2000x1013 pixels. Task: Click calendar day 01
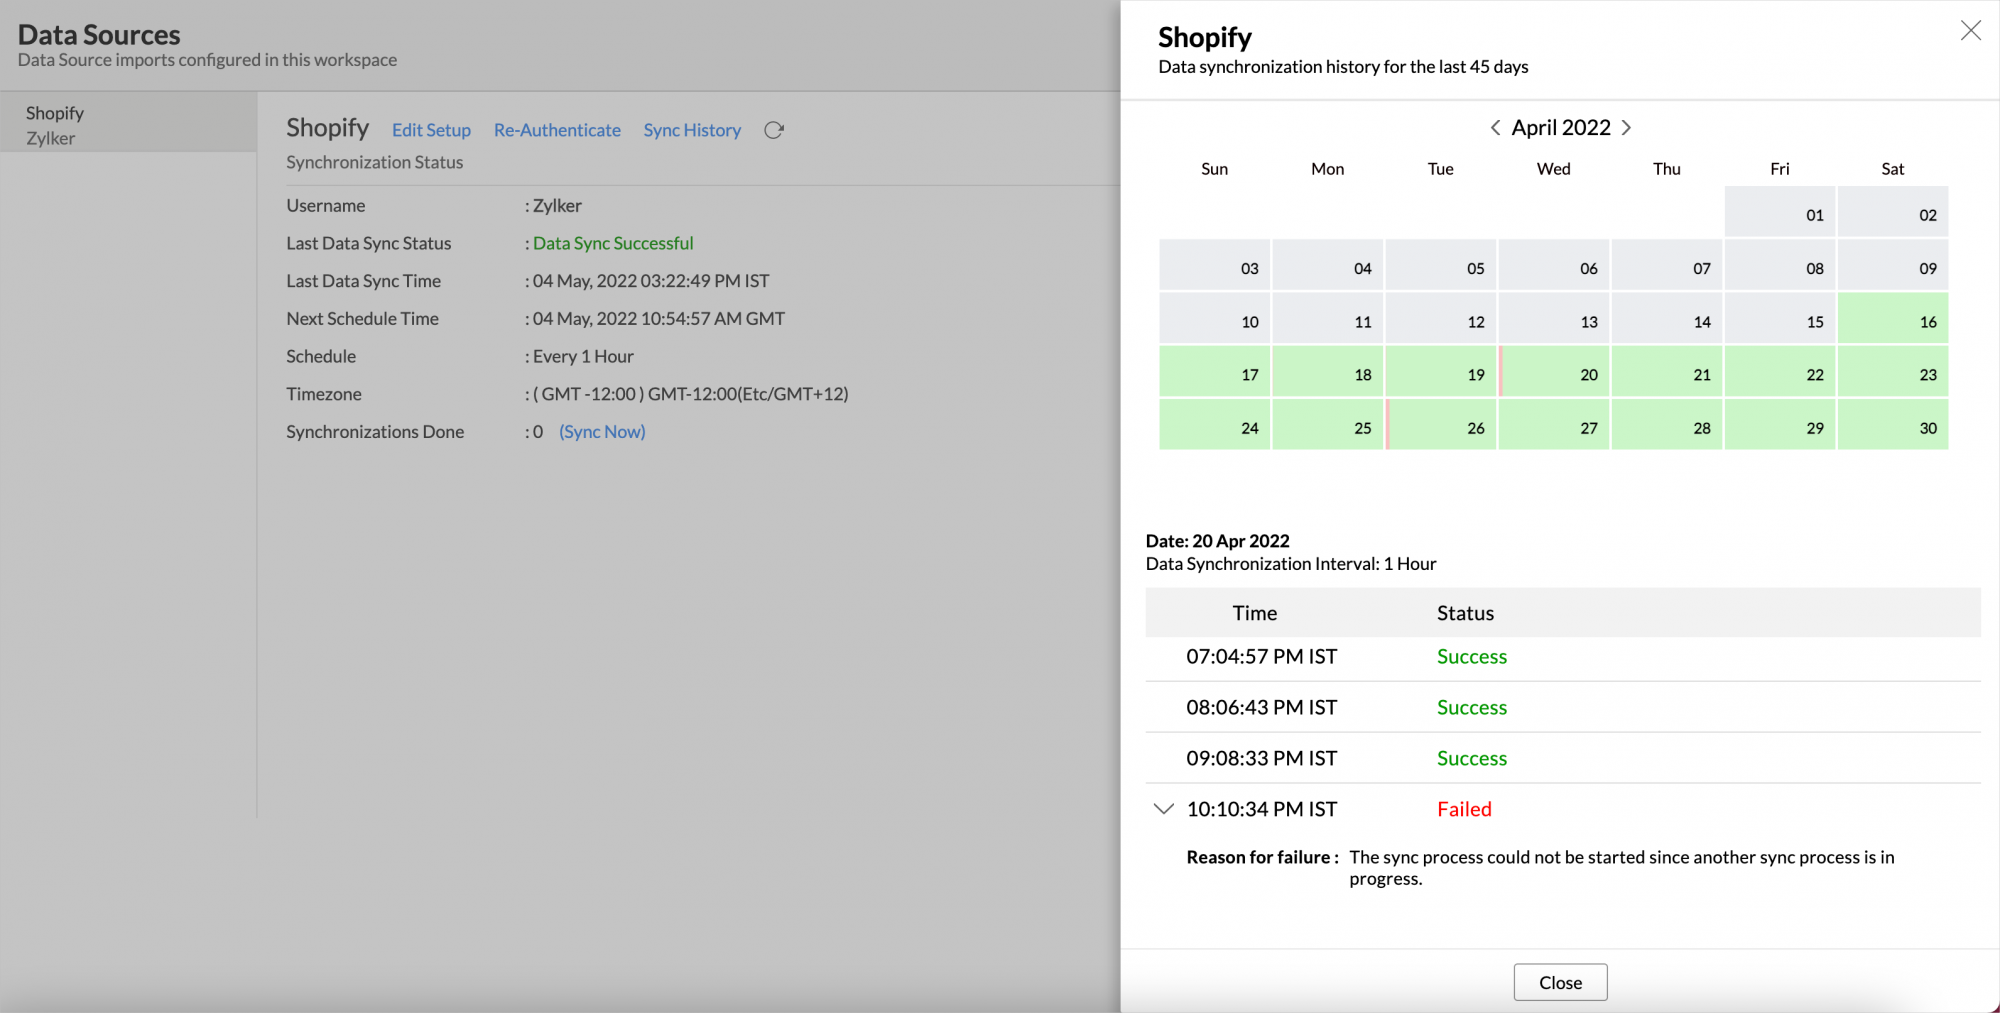pyautogui.click(x=1780, y=211)
